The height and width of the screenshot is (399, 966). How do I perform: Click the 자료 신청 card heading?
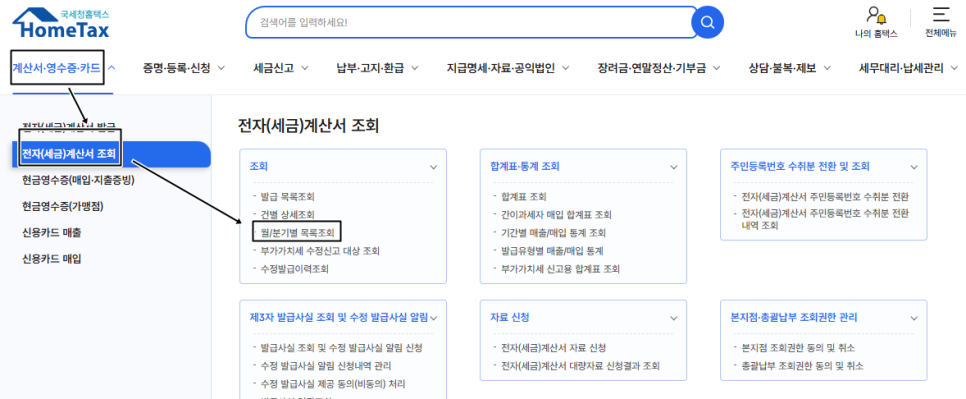click(x=509, y=318)
